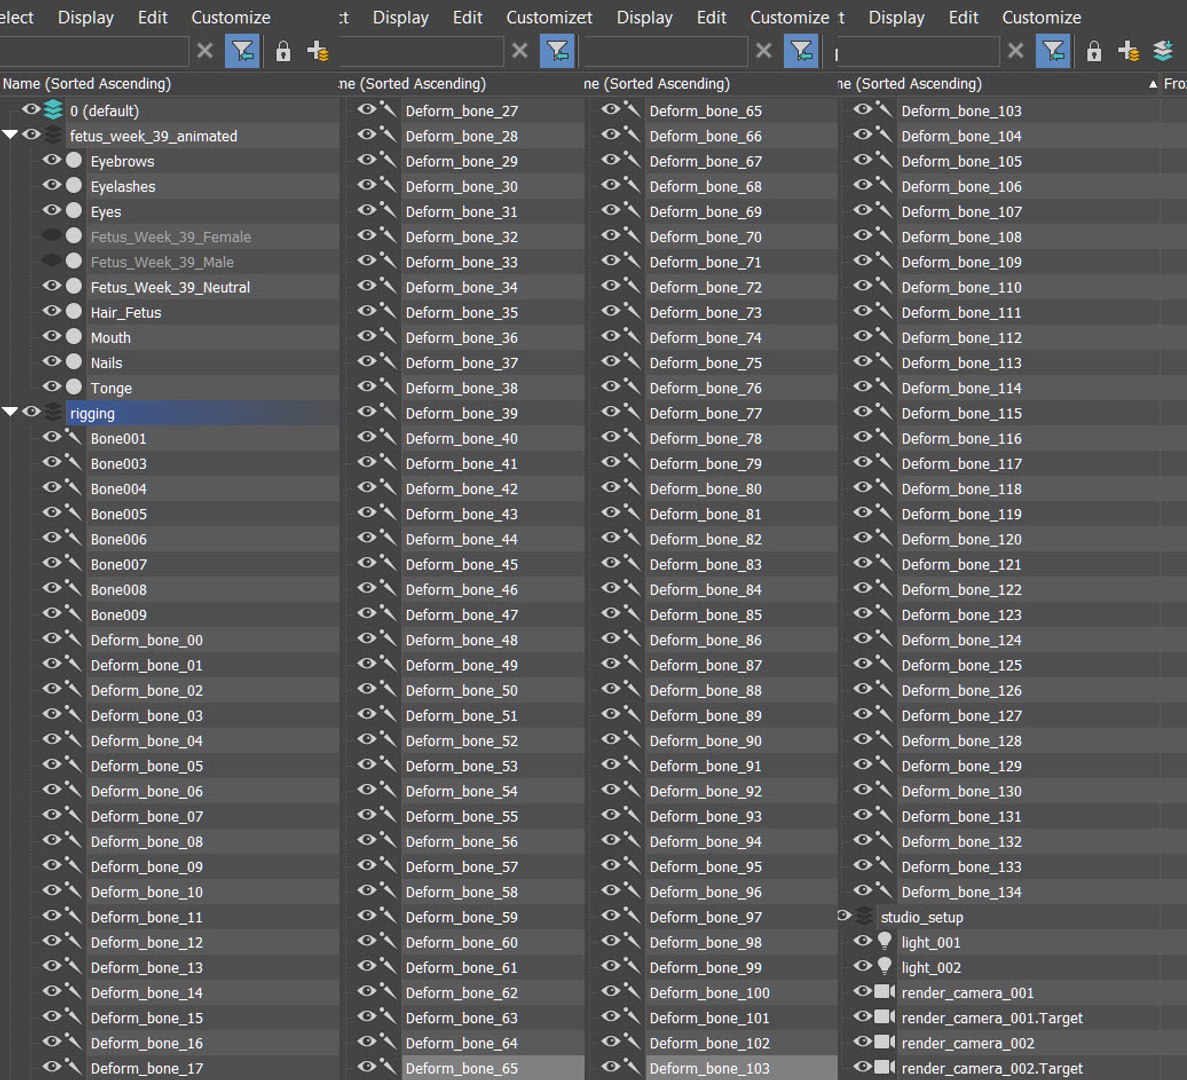Click the full 'Name (Sorted Ascending)' column header

(x=170, y=83)
